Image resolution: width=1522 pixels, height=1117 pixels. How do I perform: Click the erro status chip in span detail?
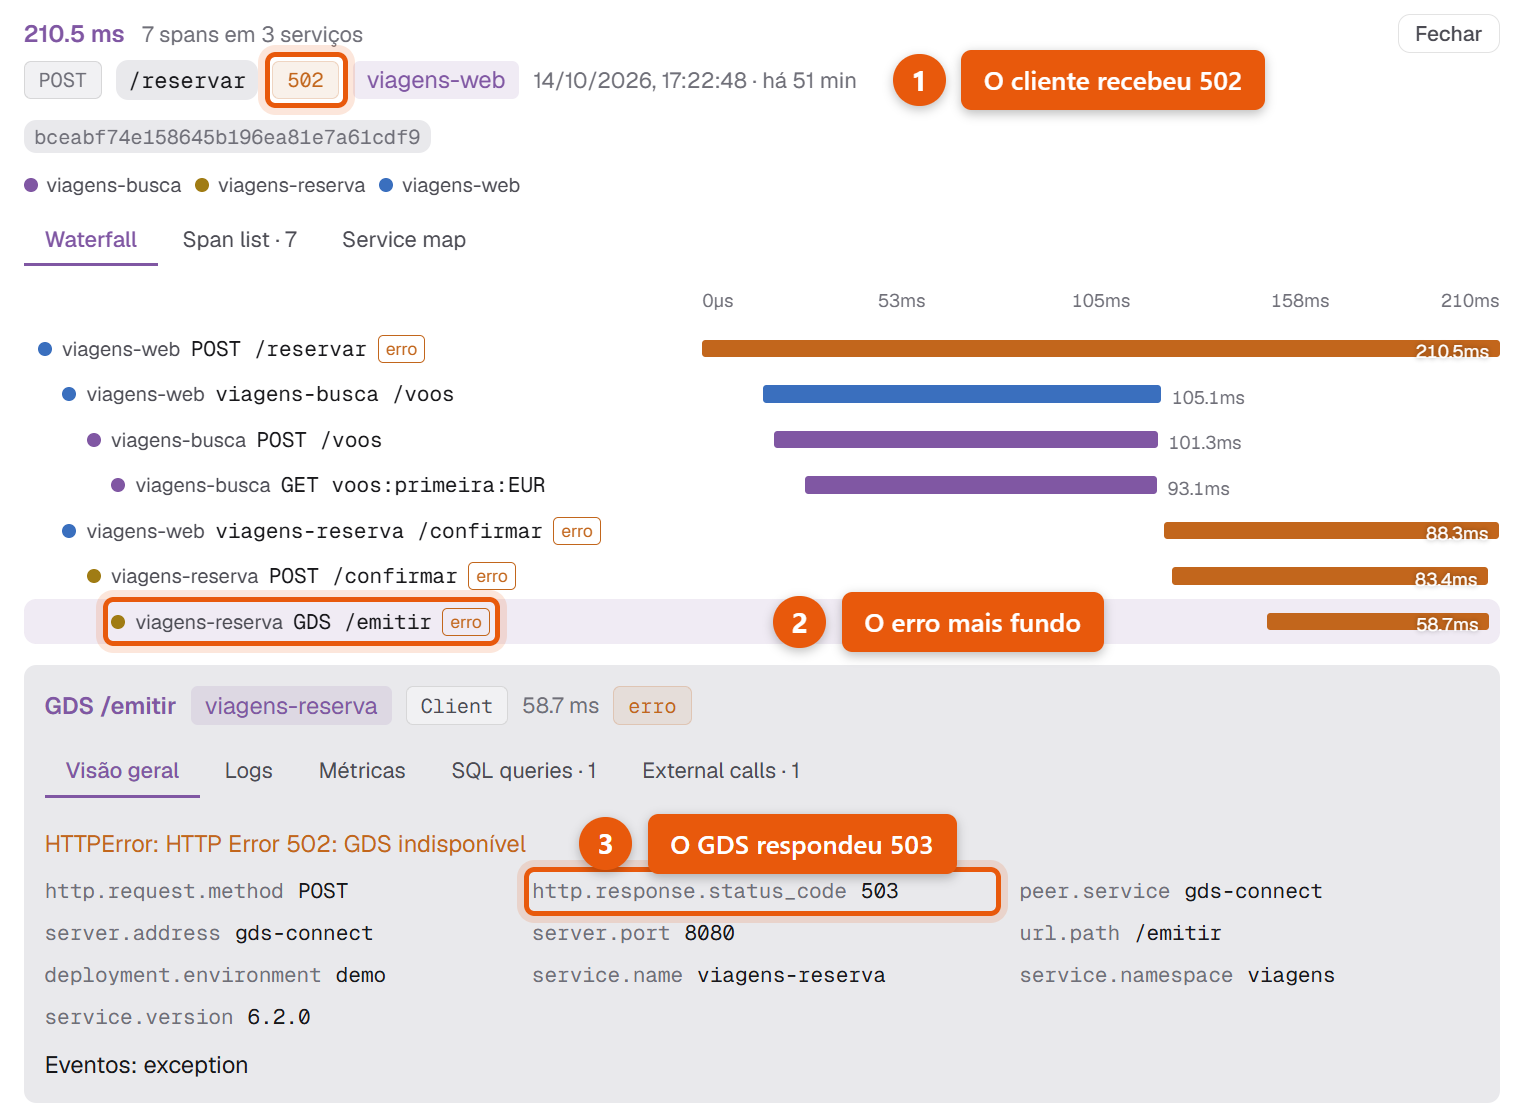click(652, 706)
